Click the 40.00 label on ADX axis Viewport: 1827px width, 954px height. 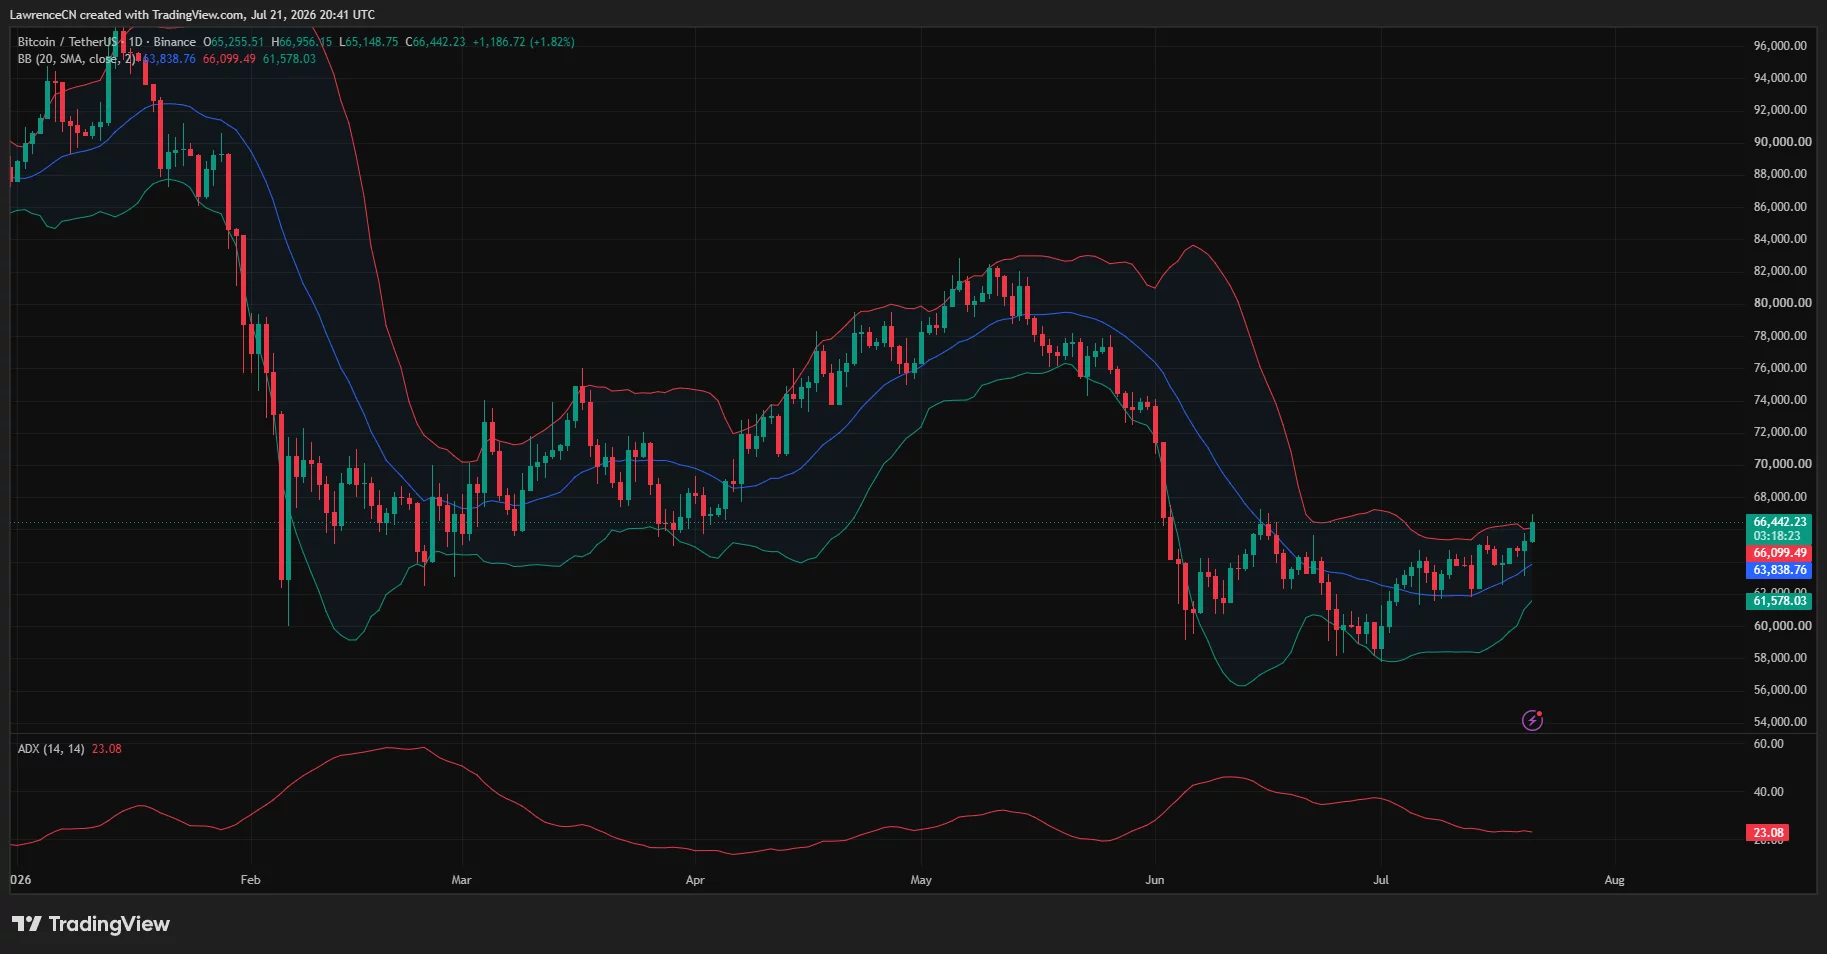click(1768, 792)
